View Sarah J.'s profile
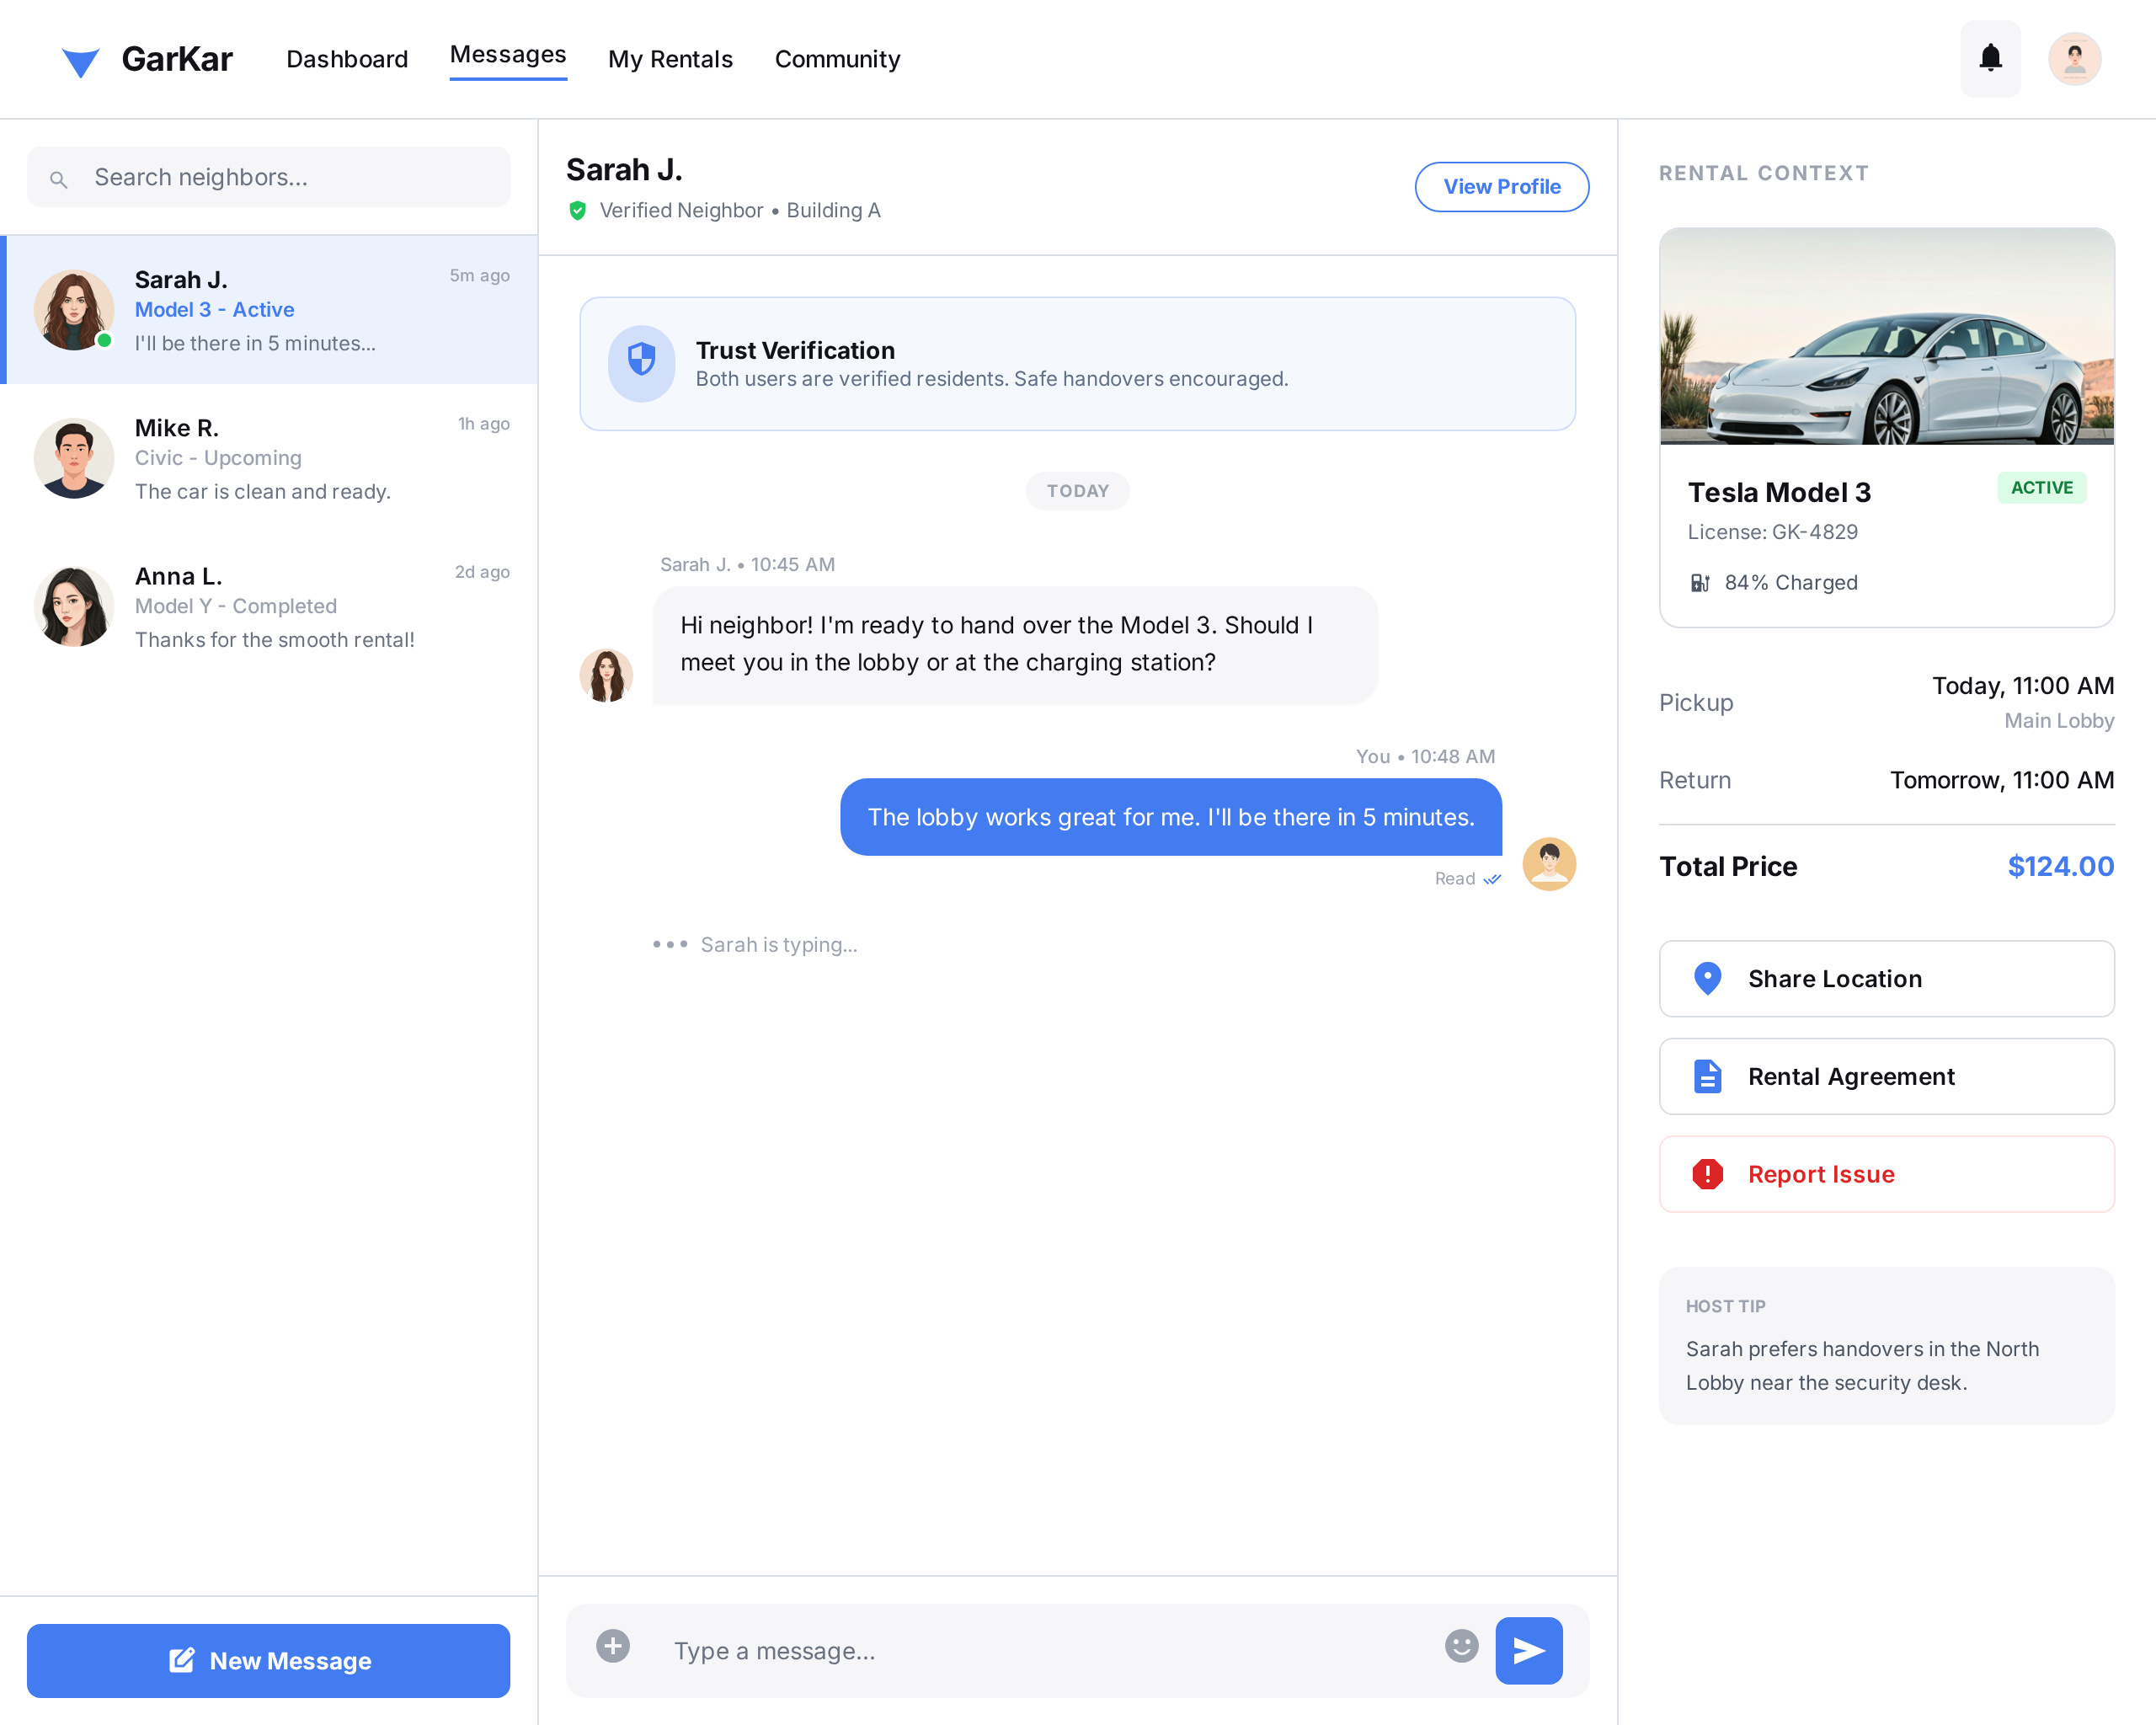2156x1725 pixels. (1501, 187)
